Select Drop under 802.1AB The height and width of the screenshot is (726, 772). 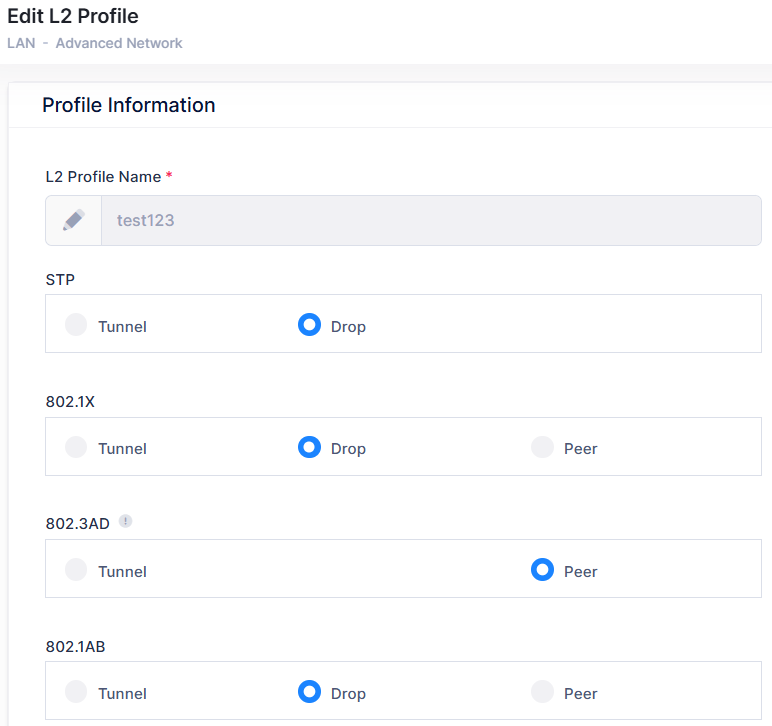(310, 692)
